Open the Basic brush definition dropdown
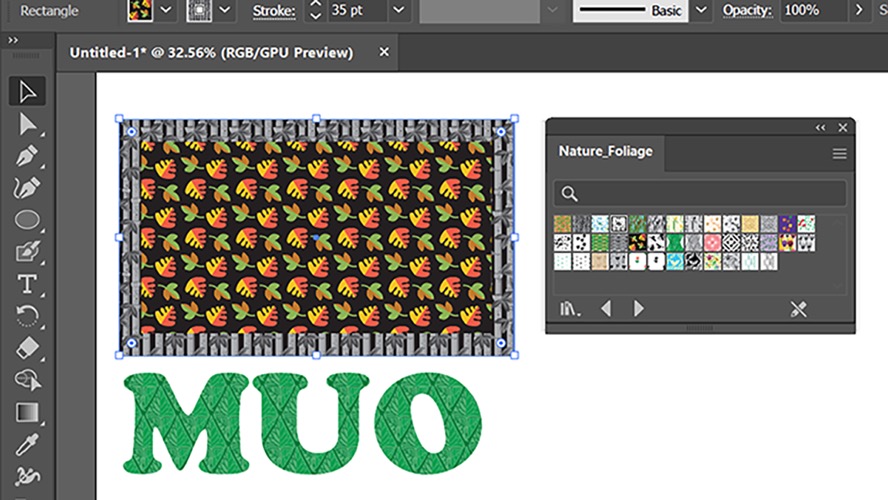This screenshot has width=888, height=500. pyautogui.click(x=701, y=10)
